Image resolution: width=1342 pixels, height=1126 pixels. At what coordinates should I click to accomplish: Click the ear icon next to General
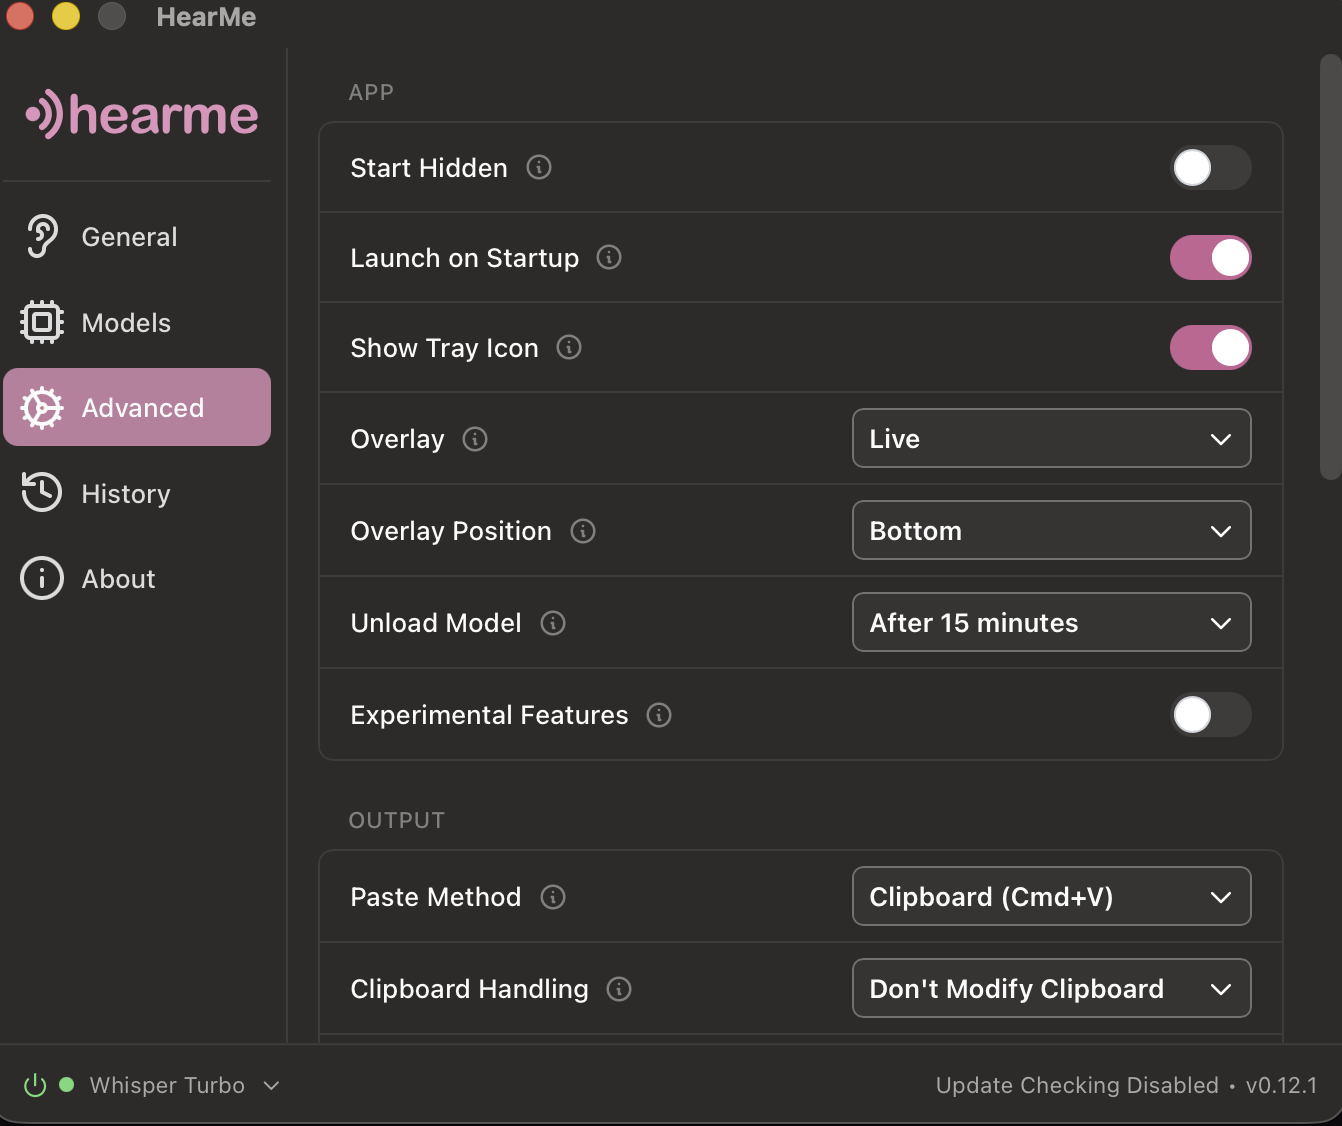pos(42,237)
